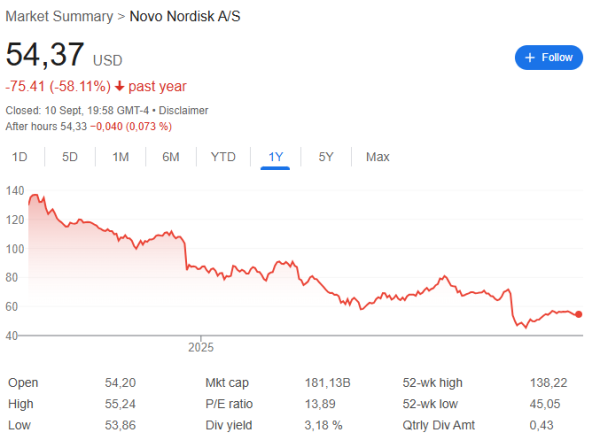The height and width of the screenshot is (448, 600).
Task: Switch to the 5D range tab
Action: point(70,157)
